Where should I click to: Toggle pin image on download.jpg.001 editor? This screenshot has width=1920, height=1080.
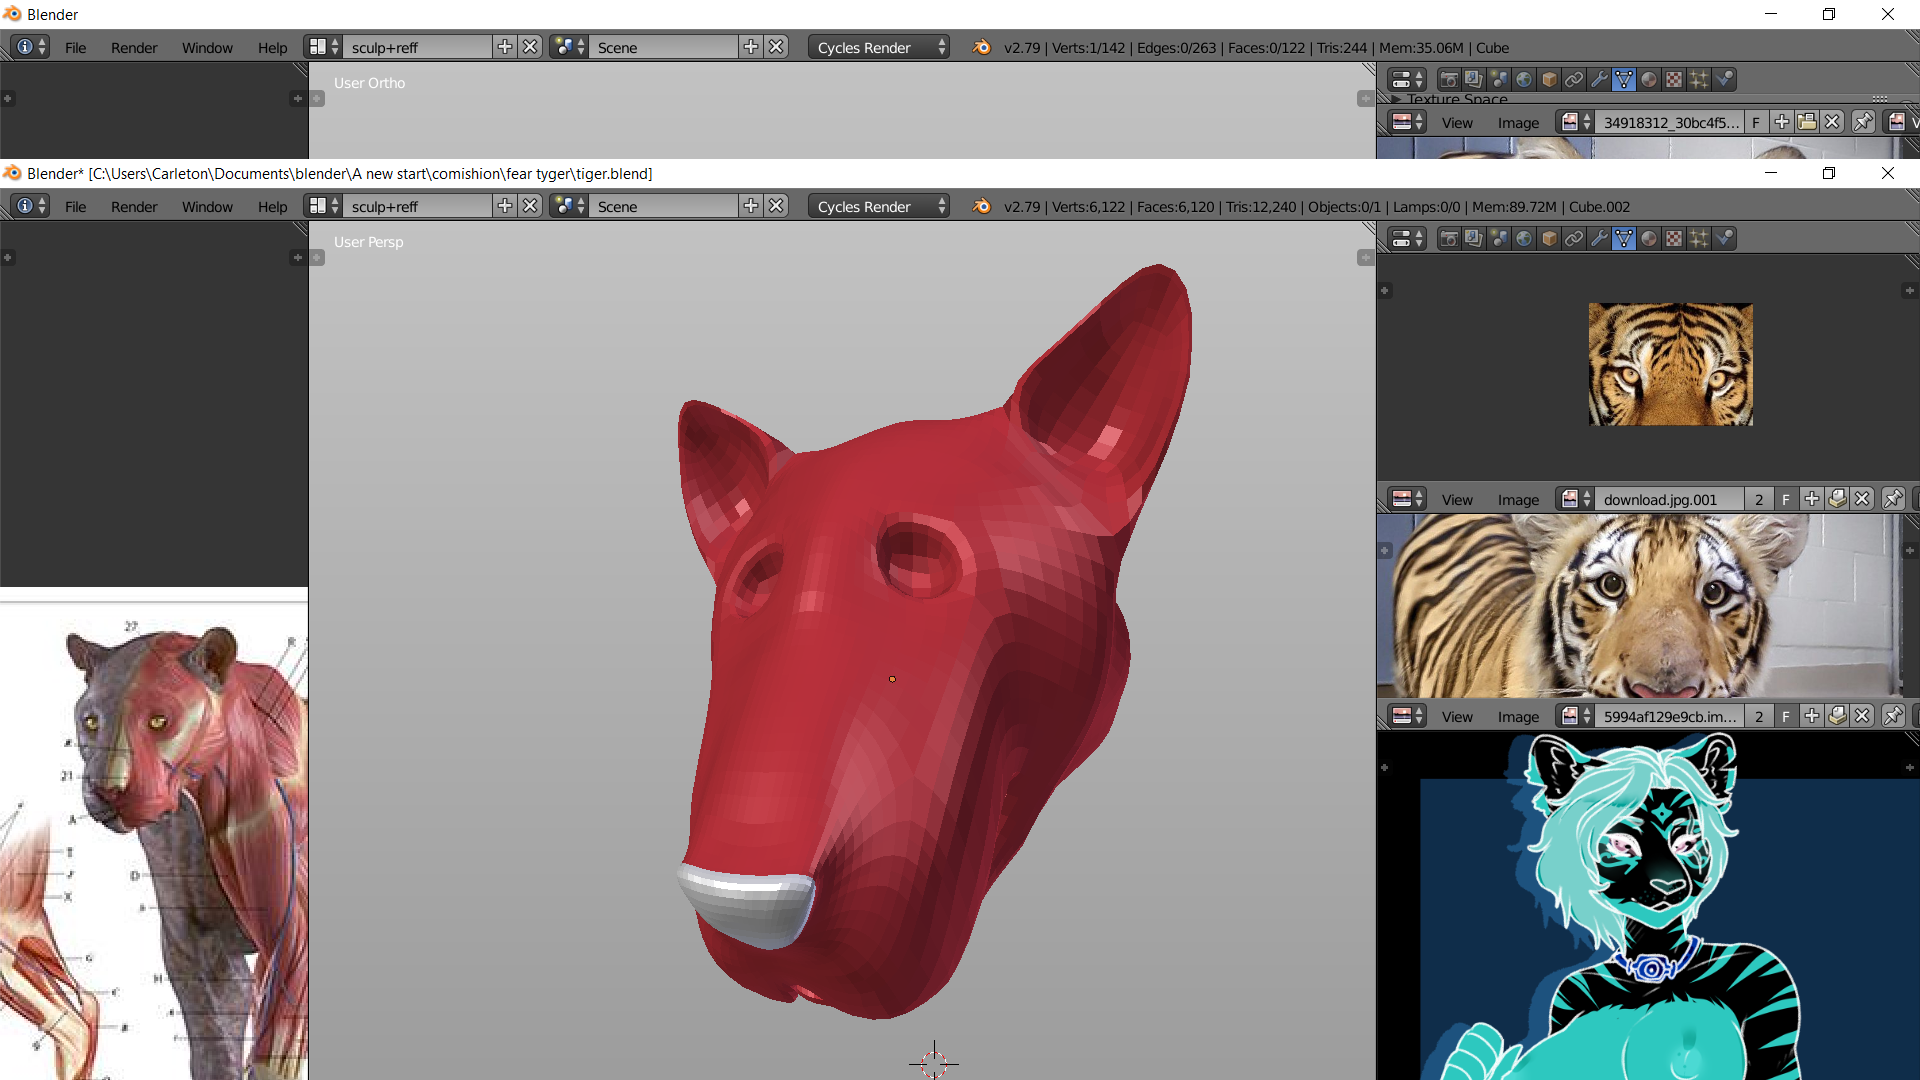click(1892, 499)
